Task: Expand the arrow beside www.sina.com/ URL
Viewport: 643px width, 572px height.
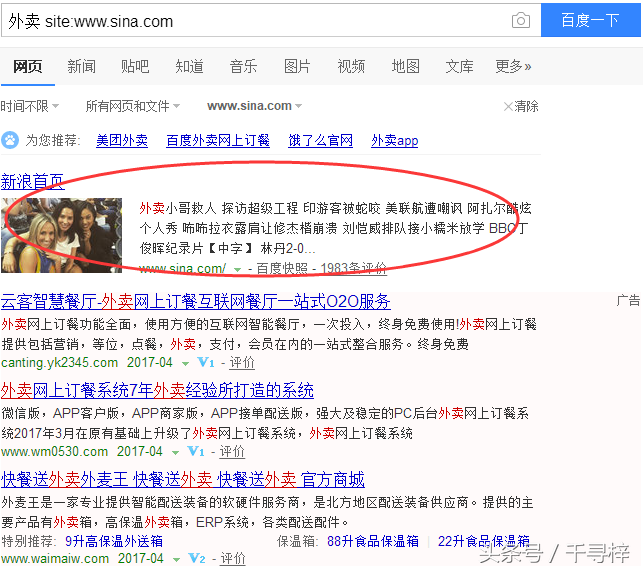Action: pyautogui.click(x=237, y=269)
